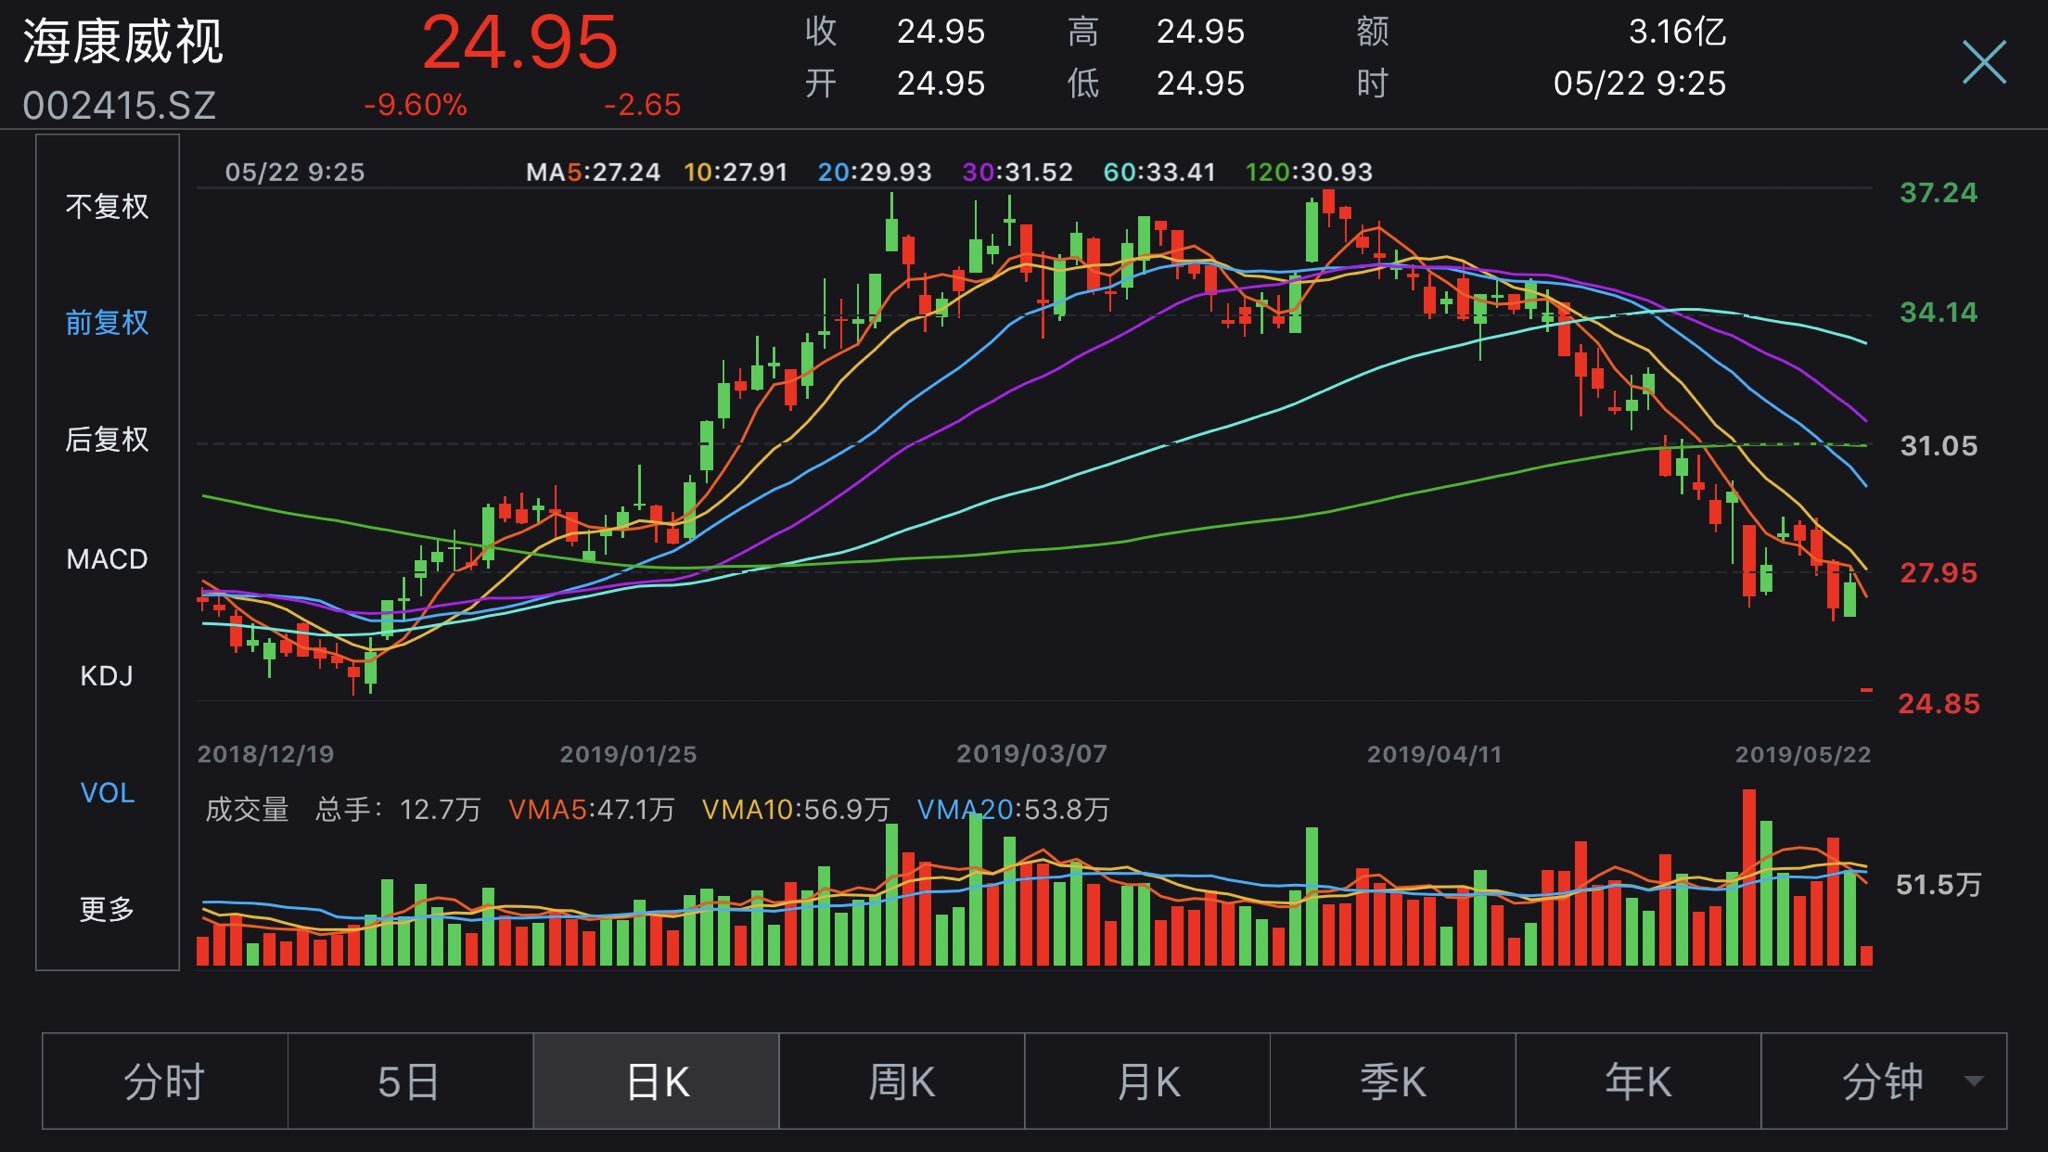Click the 成交量 volume label
Image resolution: width=2048 pixels, height=1152 pixels.
pyautogui.click(x=247, y=809)
